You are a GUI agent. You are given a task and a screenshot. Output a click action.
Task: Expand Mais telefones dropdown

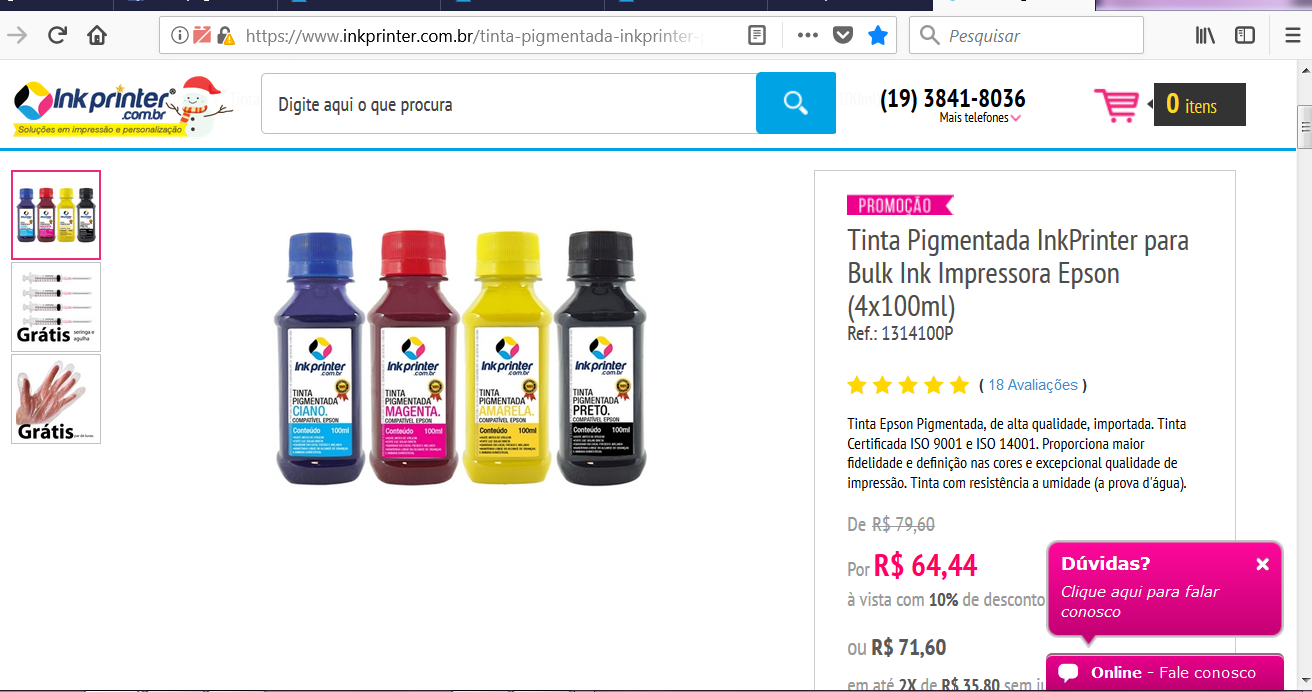pyautogui.click(x=979, y=118)
